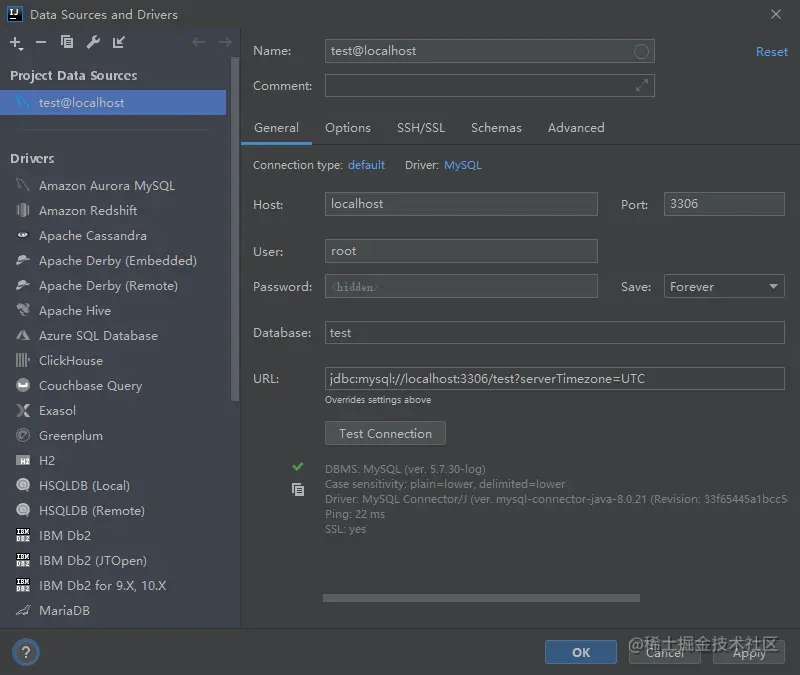Click the OK button

pyautogui.click(x=581, y=652)
